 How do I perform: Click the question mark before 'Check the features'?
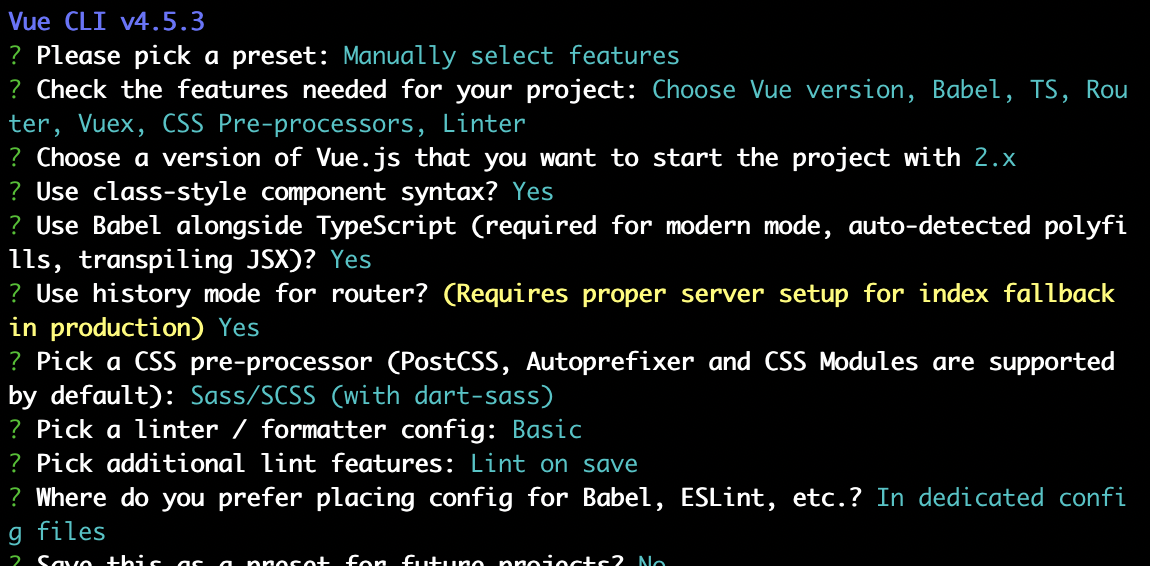click(x=15, y=90)
